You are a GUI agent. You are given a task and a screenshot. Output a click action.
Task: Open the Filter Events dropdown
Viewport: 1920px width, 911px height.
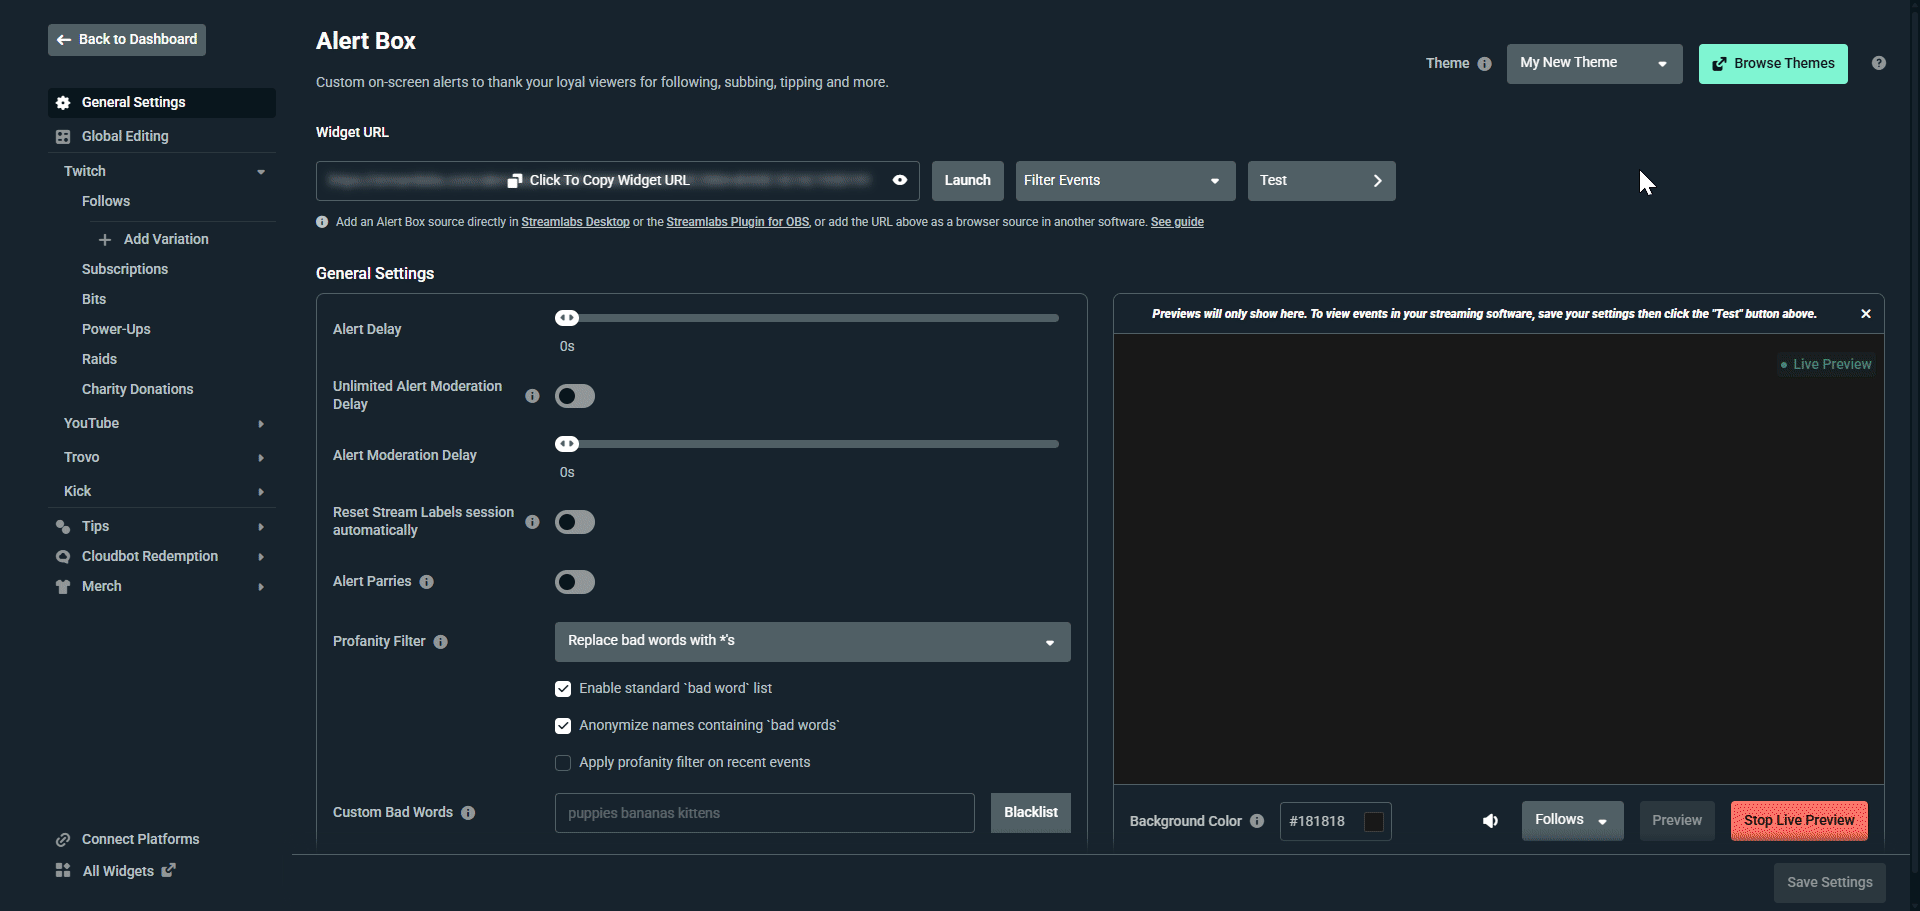1125,181
